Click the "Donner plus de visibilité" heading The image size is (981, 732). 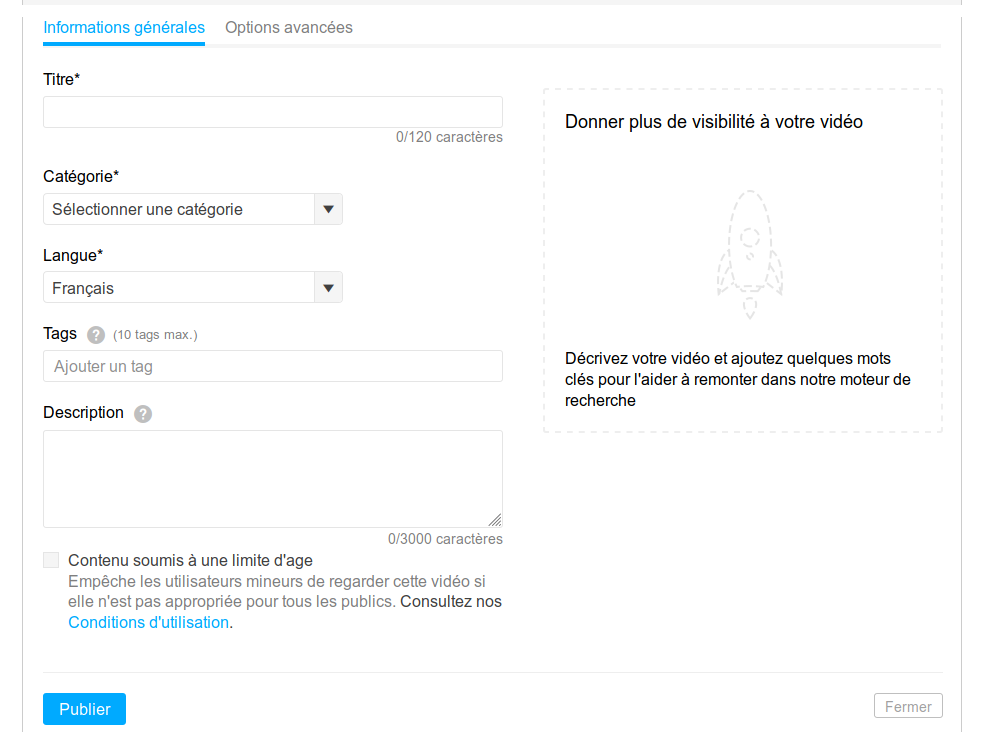714,122
